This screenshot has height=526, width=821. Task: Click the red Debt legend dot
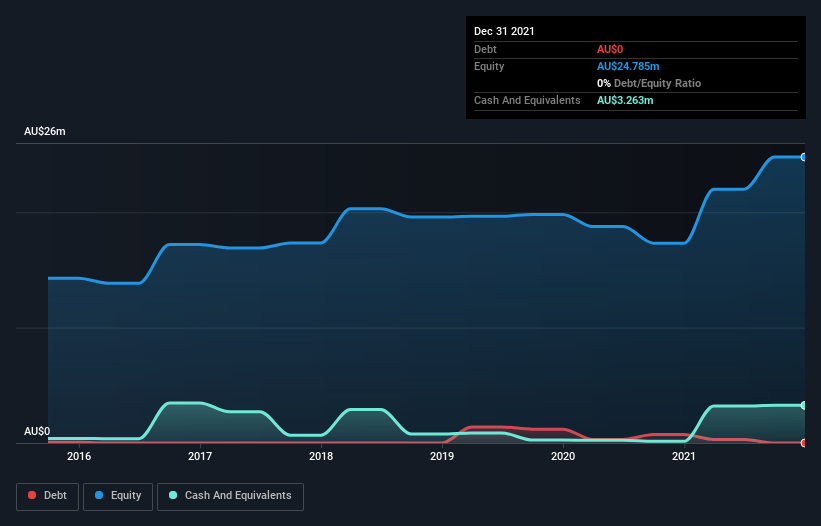click(32, 495)
